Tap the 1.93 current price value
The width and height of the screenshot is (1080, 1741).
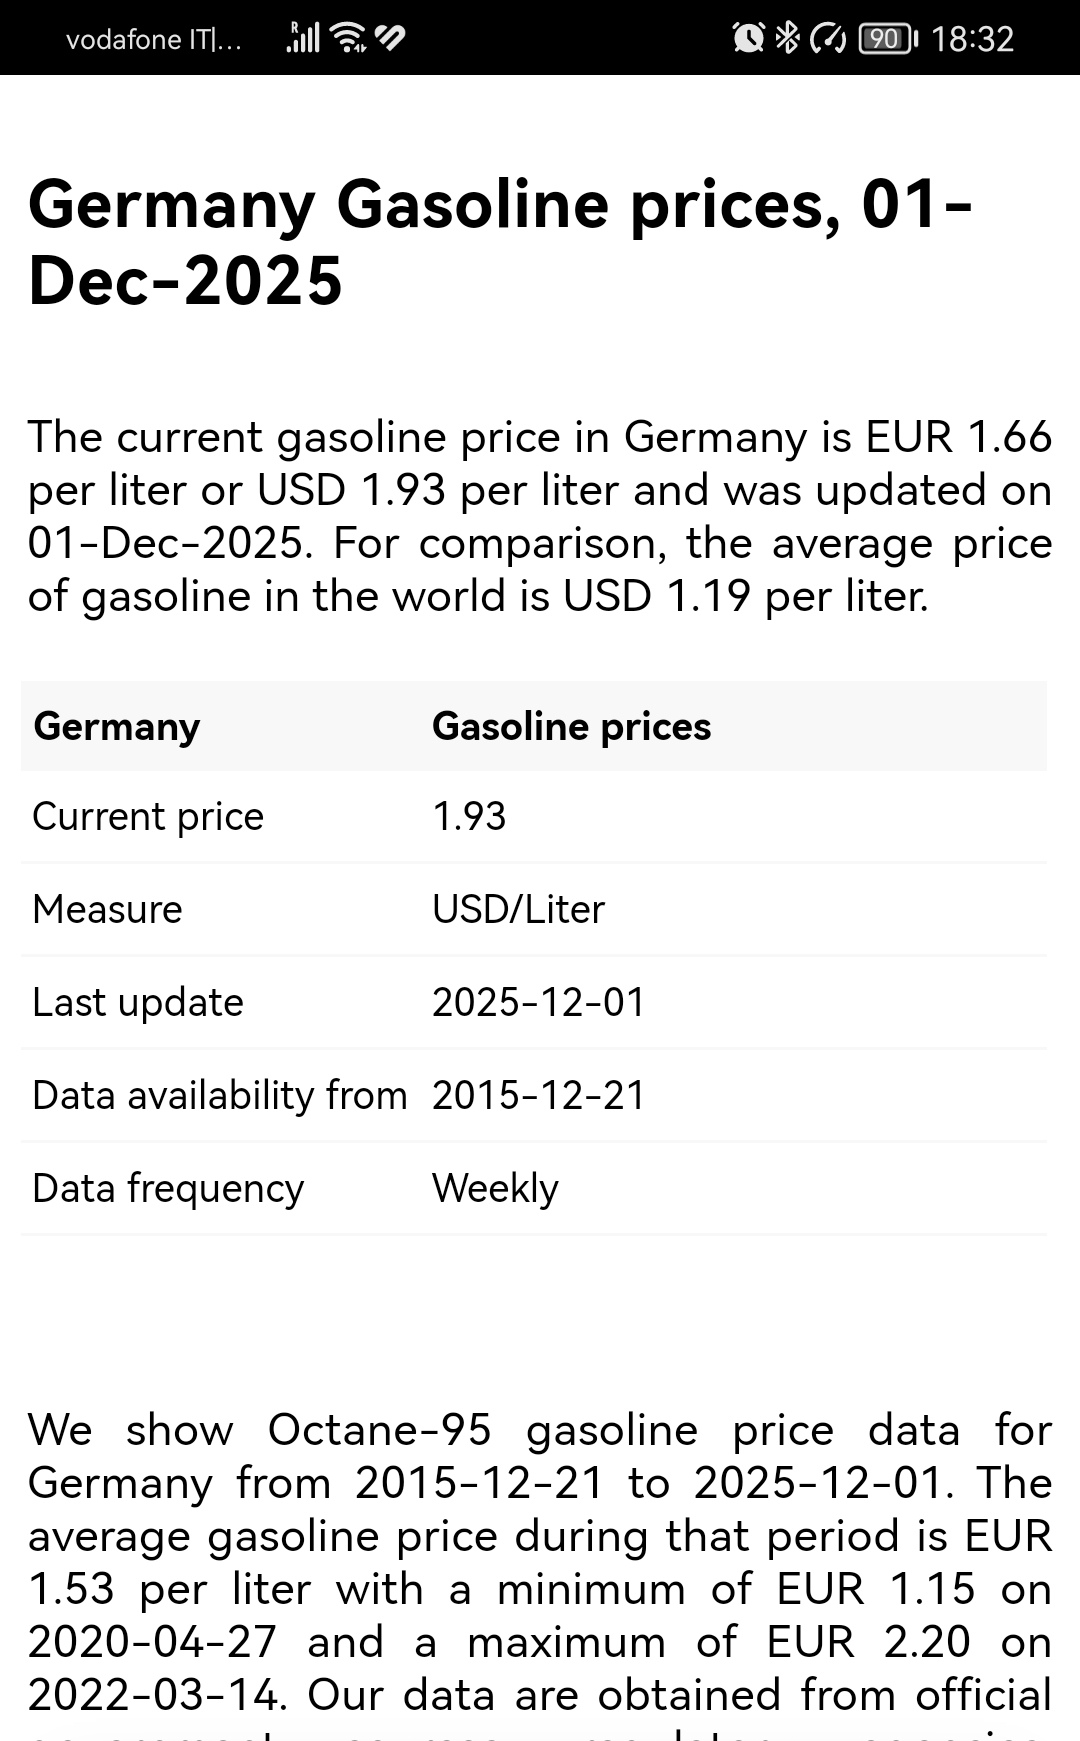pos(469,817)
